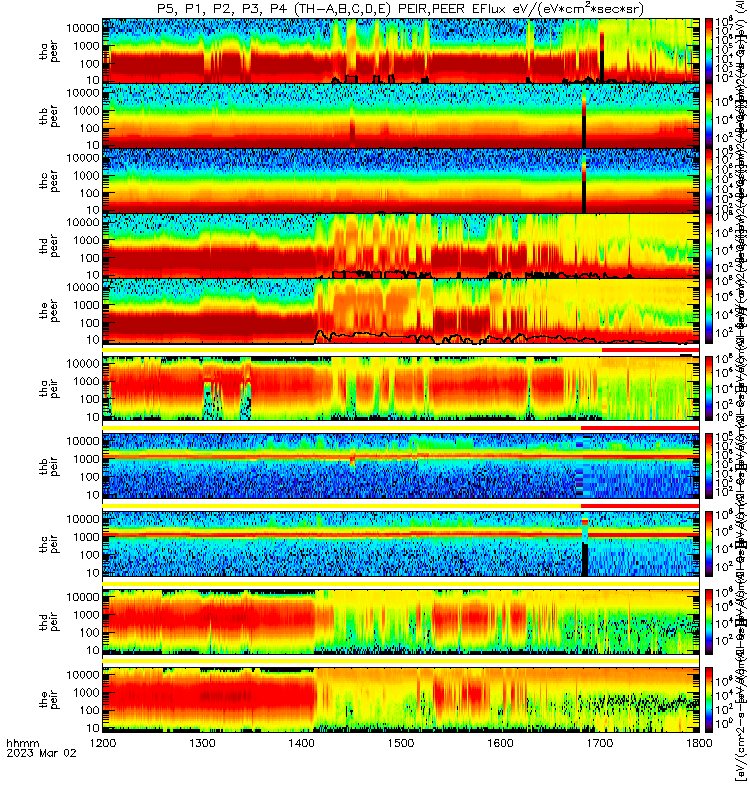The width and height of the screenshot is (750, 800).
Task: Click inside the thc peer spectrogram panel
Action: coord(401,181)
